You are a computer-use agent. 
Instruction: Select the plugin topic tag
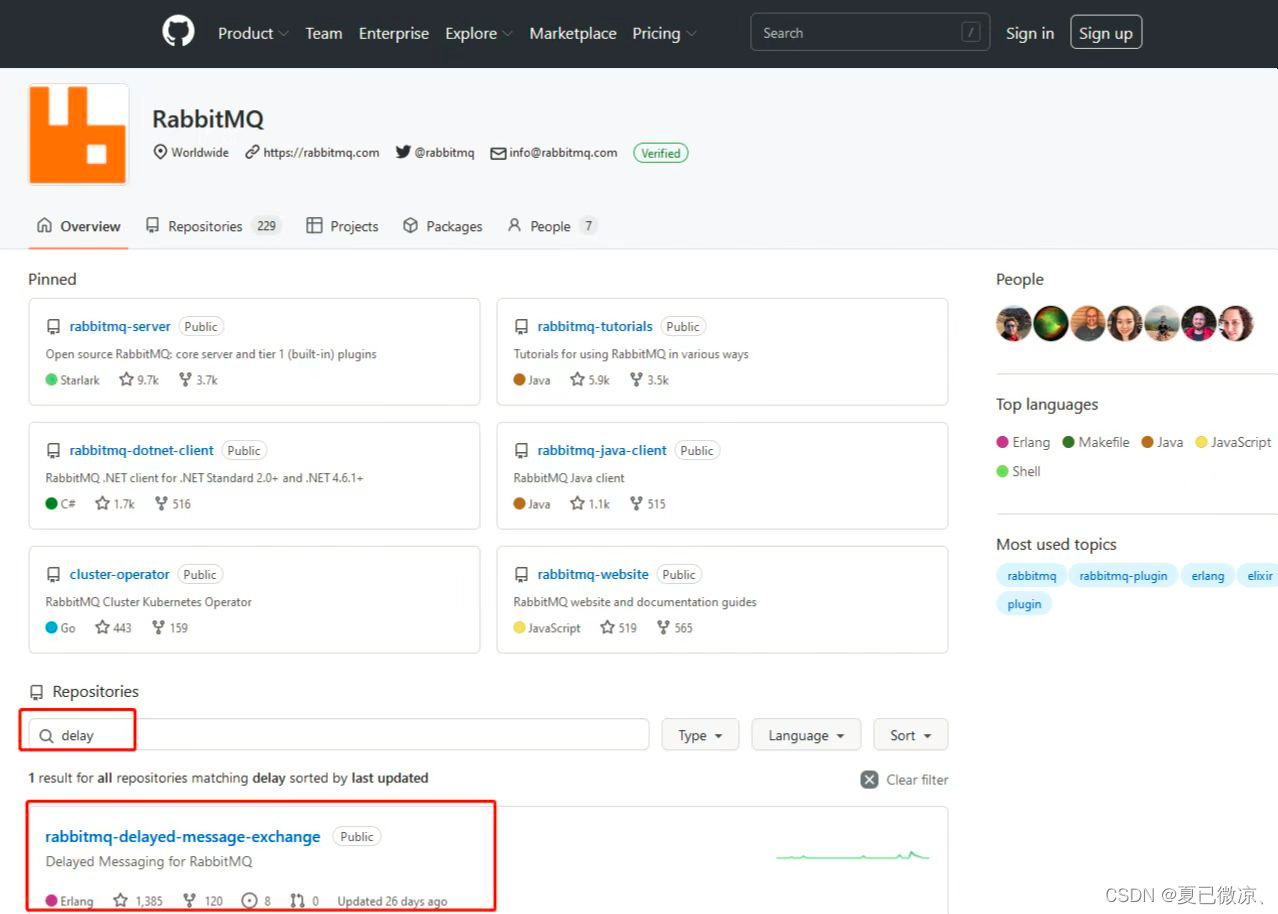1024,603
